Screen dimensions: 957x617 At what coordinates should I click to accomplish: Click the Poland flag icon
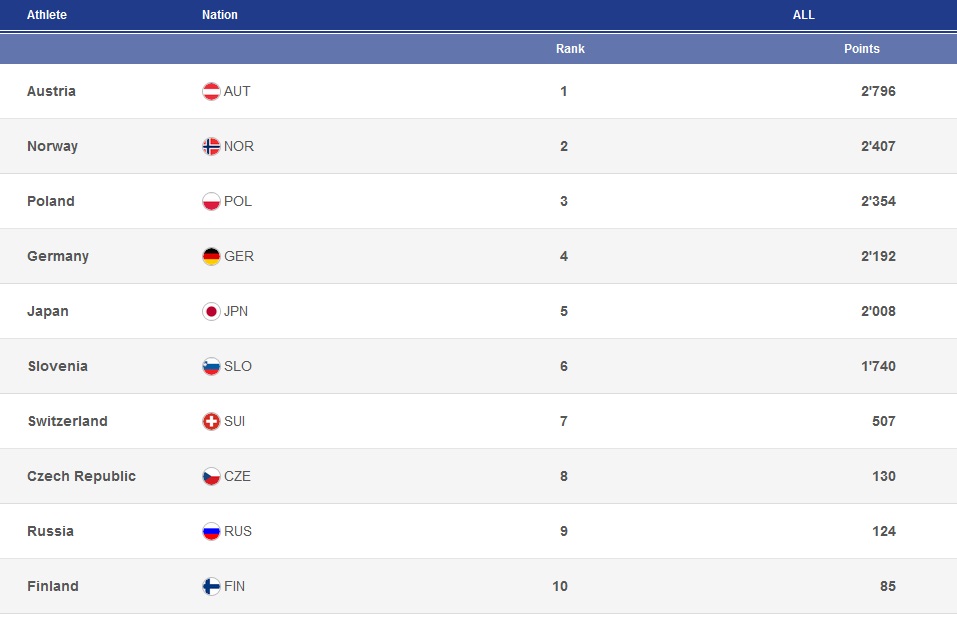(x=211, y=201)
